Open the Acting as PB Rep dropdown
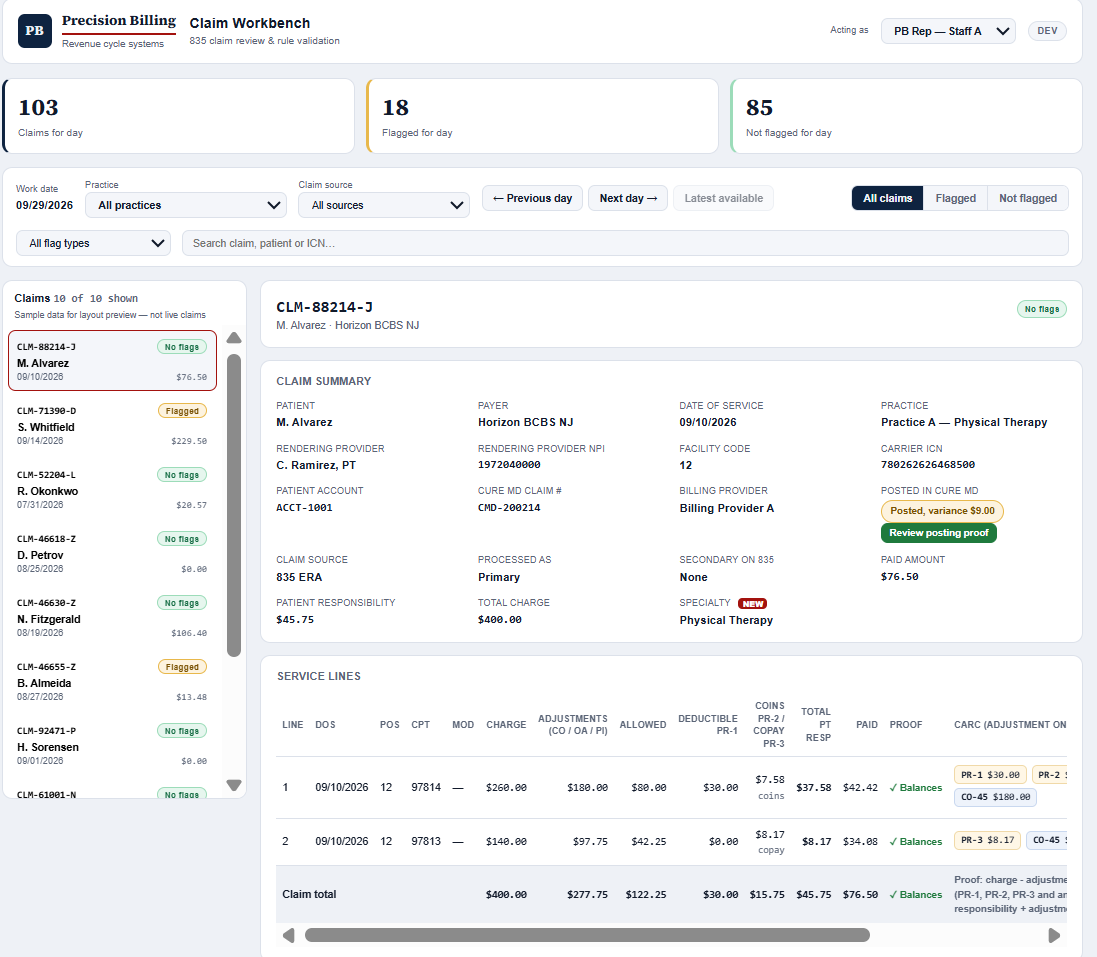This screenshot has height=957, width=1097. (948, 31)
